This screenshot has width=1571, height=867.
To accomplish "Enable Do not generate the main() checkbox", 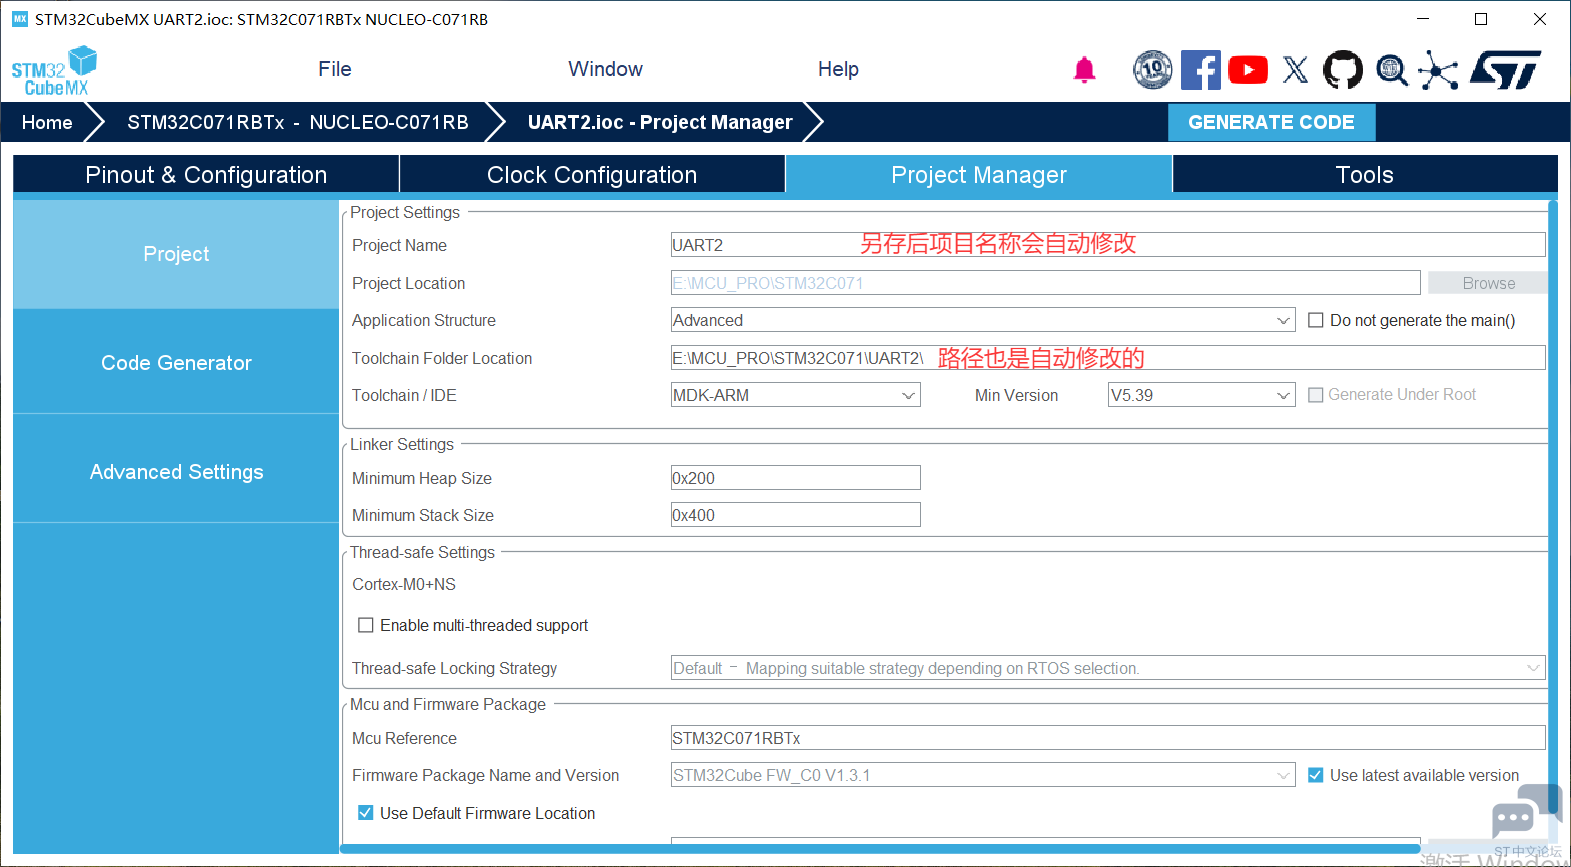I will [x=1316, y=320].
